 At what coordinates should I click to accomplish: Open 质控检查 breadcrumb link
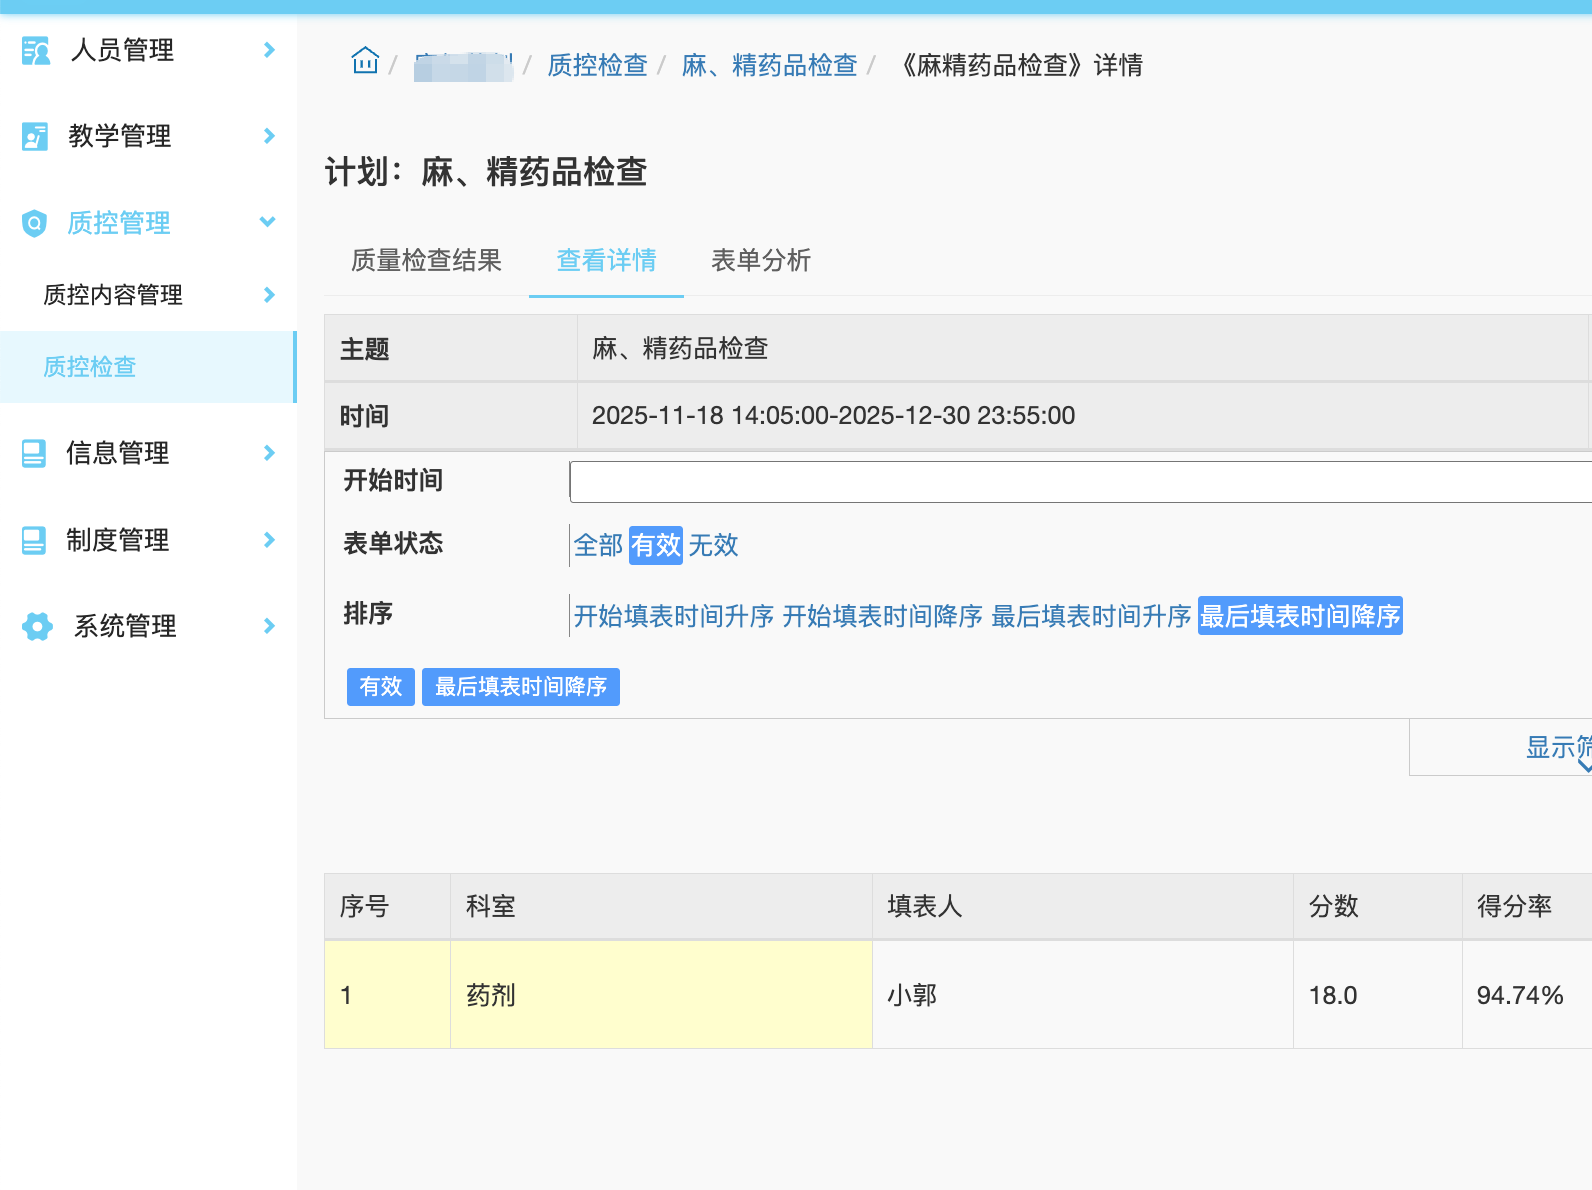(x=597, y=66)
